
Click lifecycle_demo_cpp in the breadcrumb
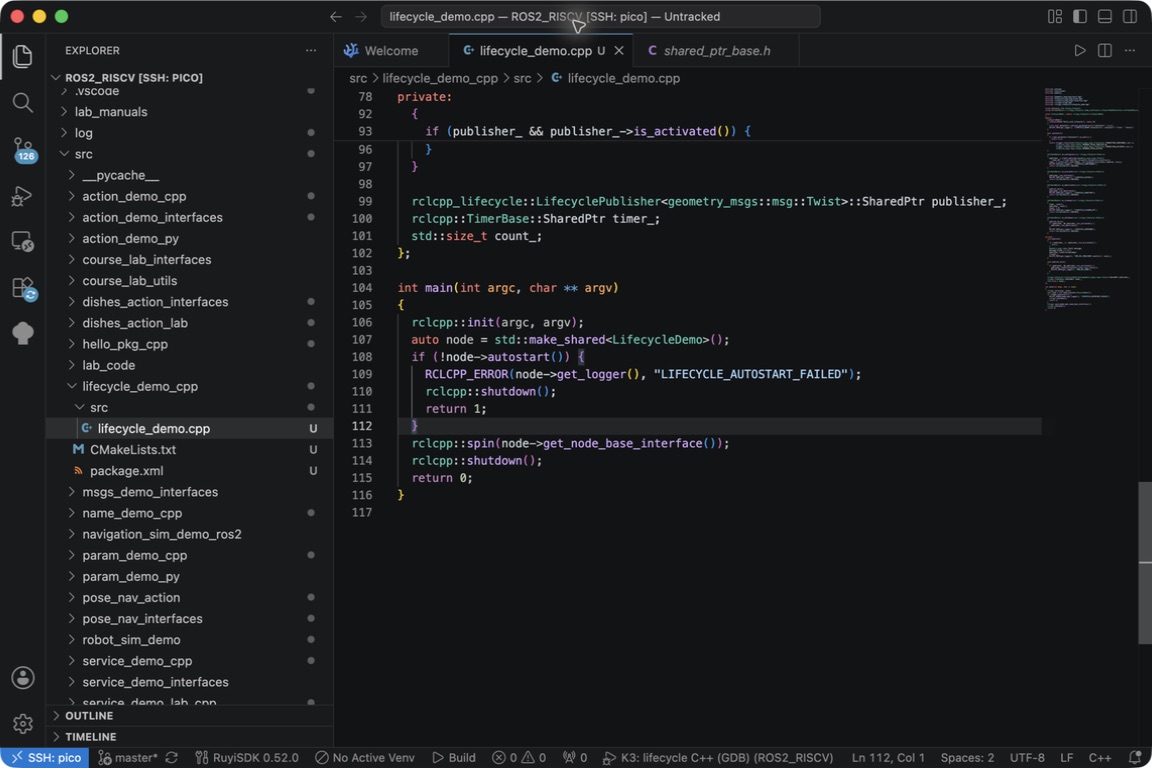pyautogui.click(x=440, y=78)
